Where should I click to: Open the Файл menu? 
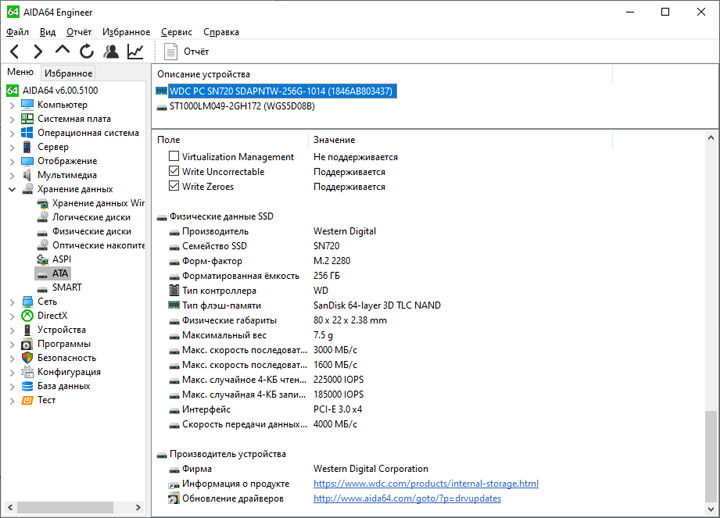(x=17, y=32)
